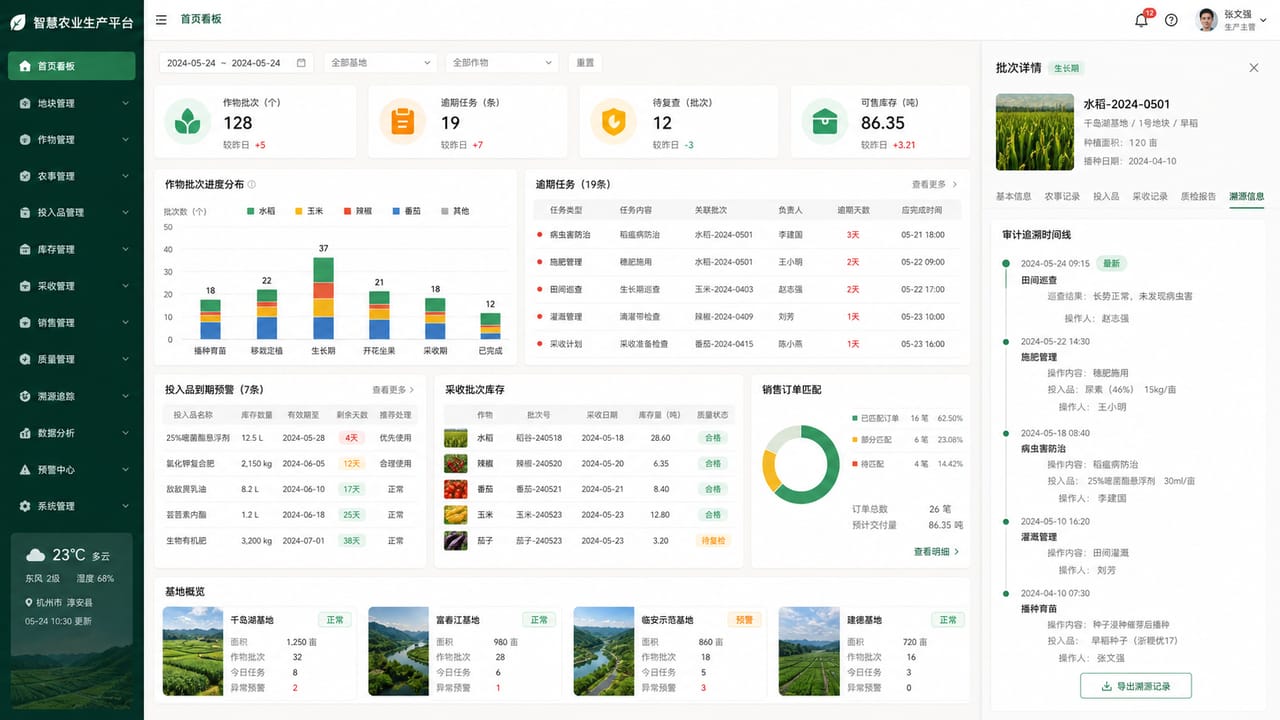Click the 生长期 bar in chart

[323, 299]
